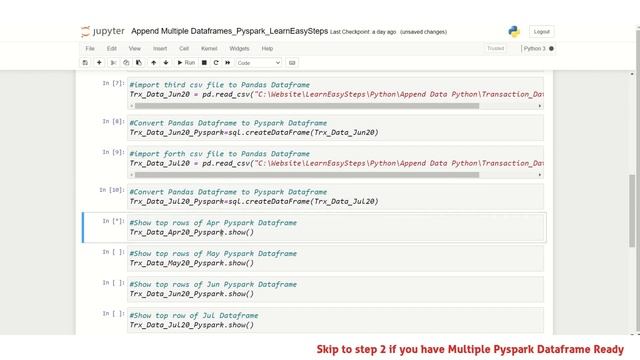Open the Cell menu
The image size is (640, 360).
coord(184,49)
